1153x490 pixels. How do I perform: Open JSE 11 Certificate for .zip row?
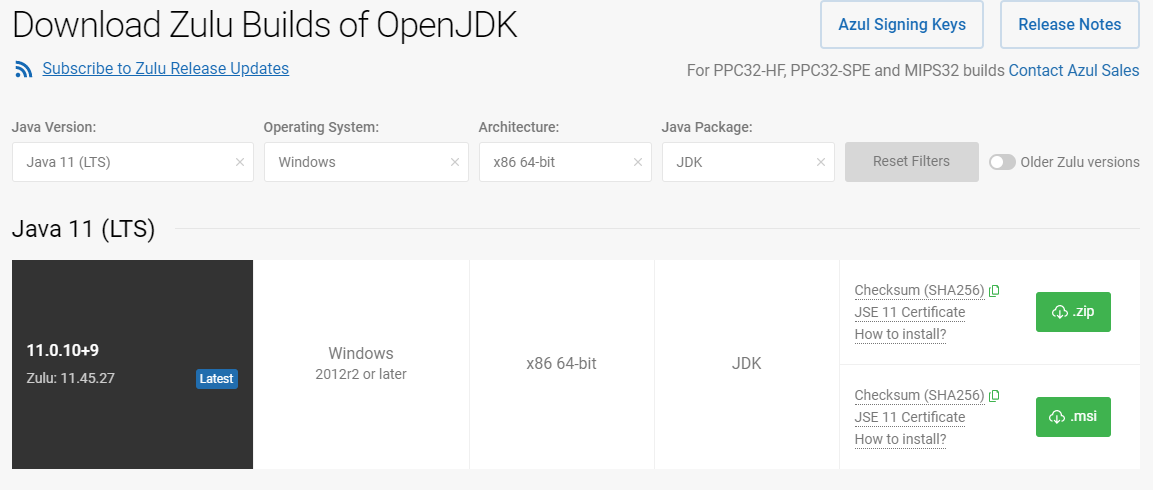click(x=910, y=313)
